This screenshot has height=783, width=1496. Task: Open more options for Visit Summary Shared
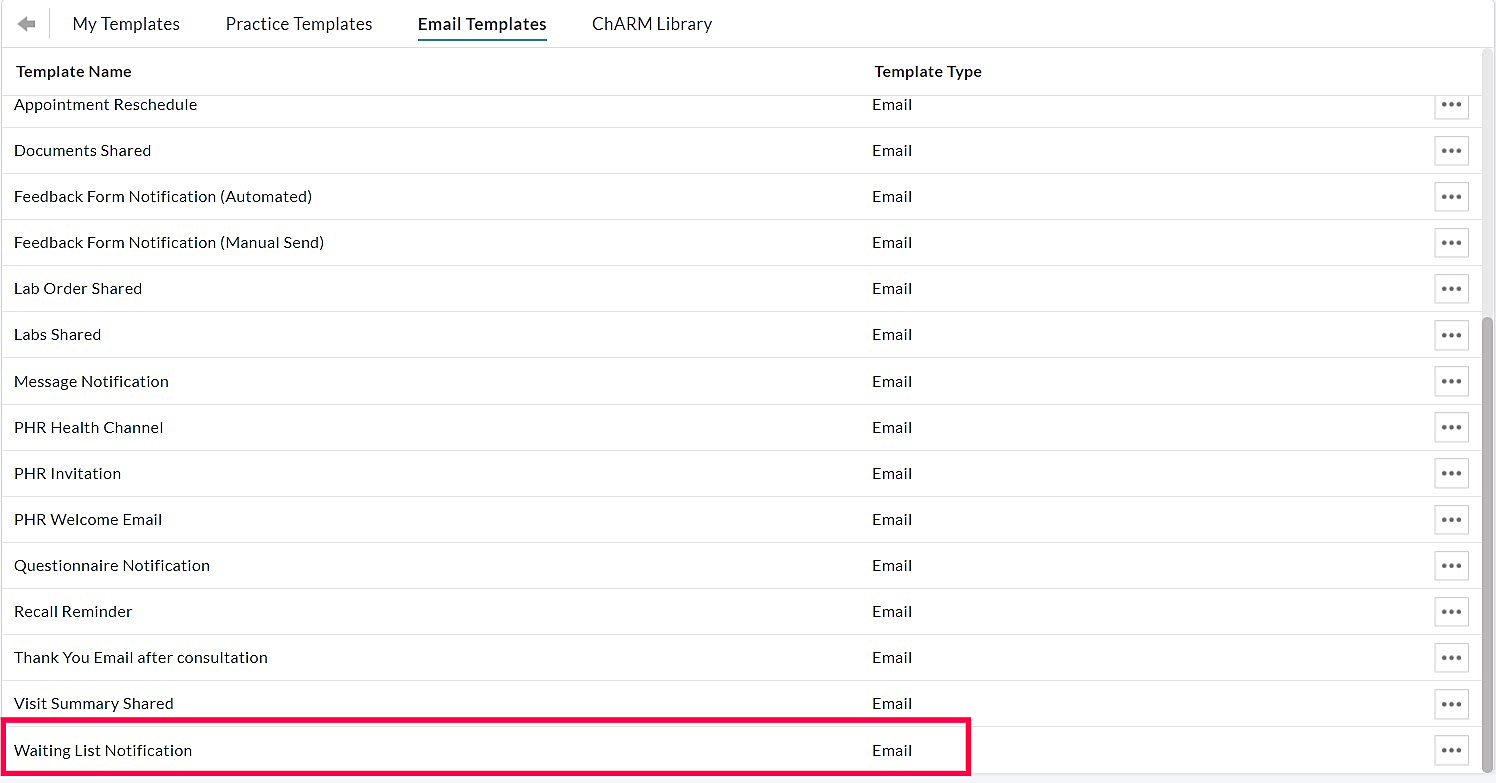[x=1451, y=704]
